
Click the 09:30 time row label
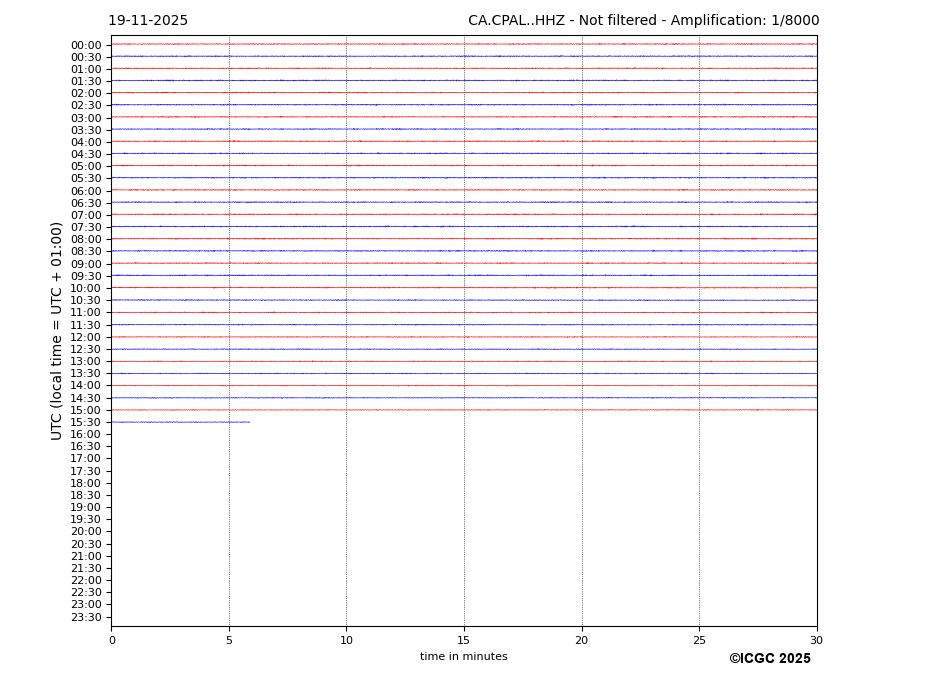86,276
